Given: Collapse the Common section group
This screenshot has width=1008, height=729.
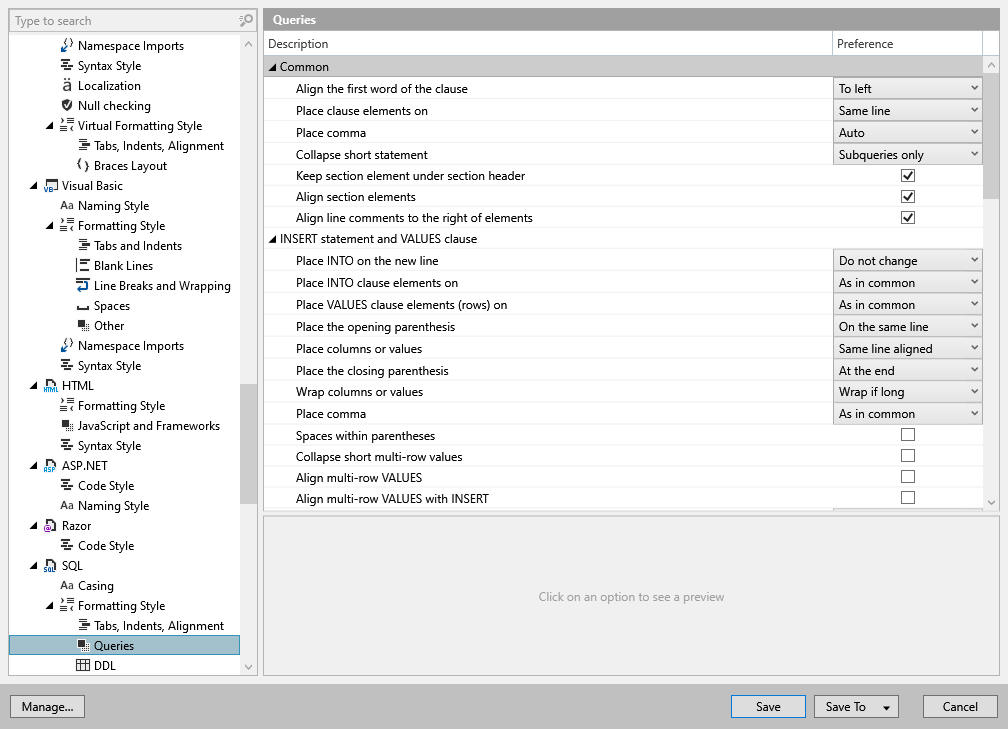Looking at the screenshot, I should coord(272,67).
